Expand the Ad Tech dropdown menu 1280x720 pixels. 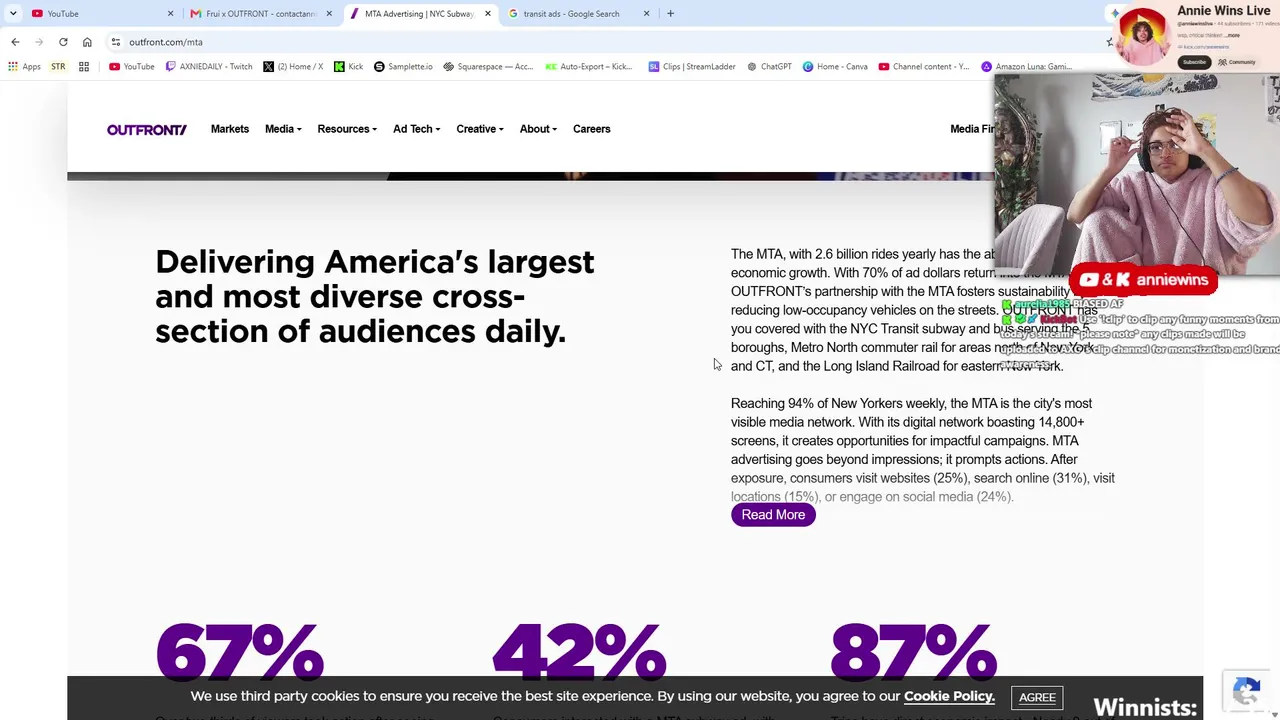pos(417,129)
